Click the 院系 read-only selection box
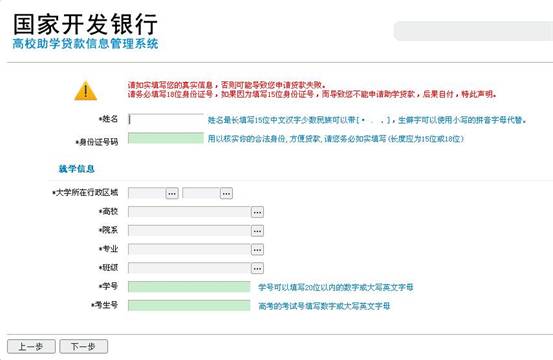Image resolution: width=553 pixels, height=360 pixels. pyautogui.click(x=189, y=231)
